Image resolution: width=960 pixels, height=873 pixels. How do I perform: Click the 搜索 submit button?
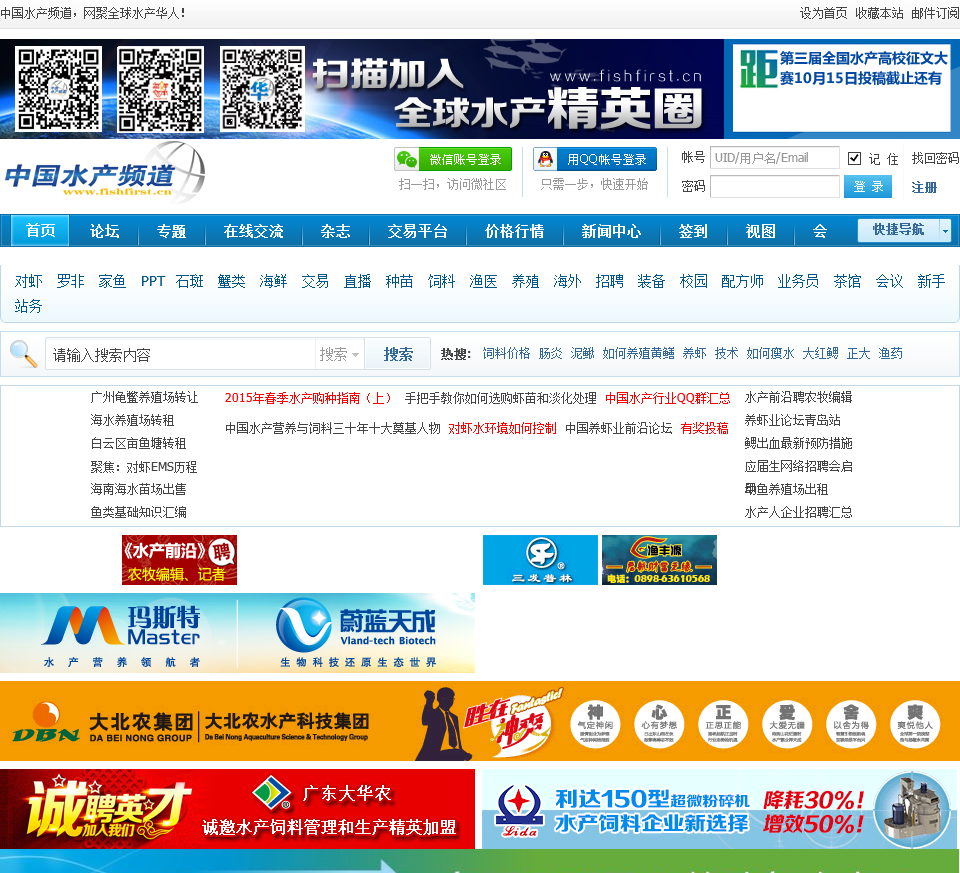tap(398, 354)
